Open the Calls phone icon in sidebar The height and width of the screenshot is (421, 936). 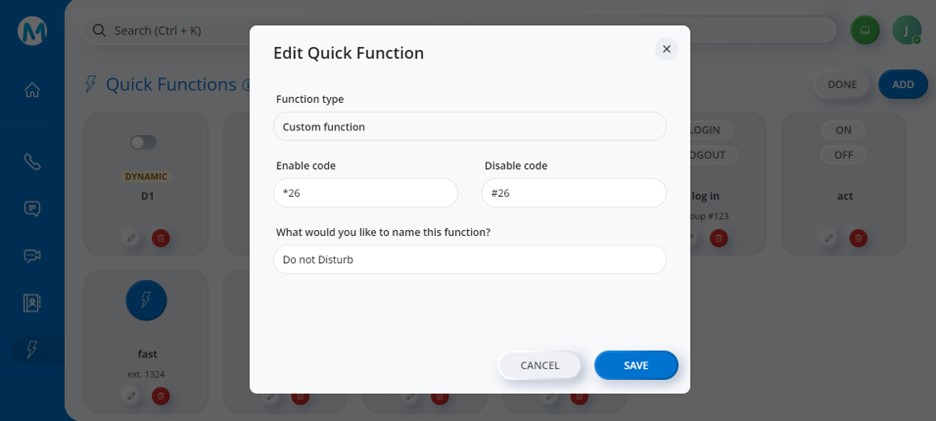point(32,161)
